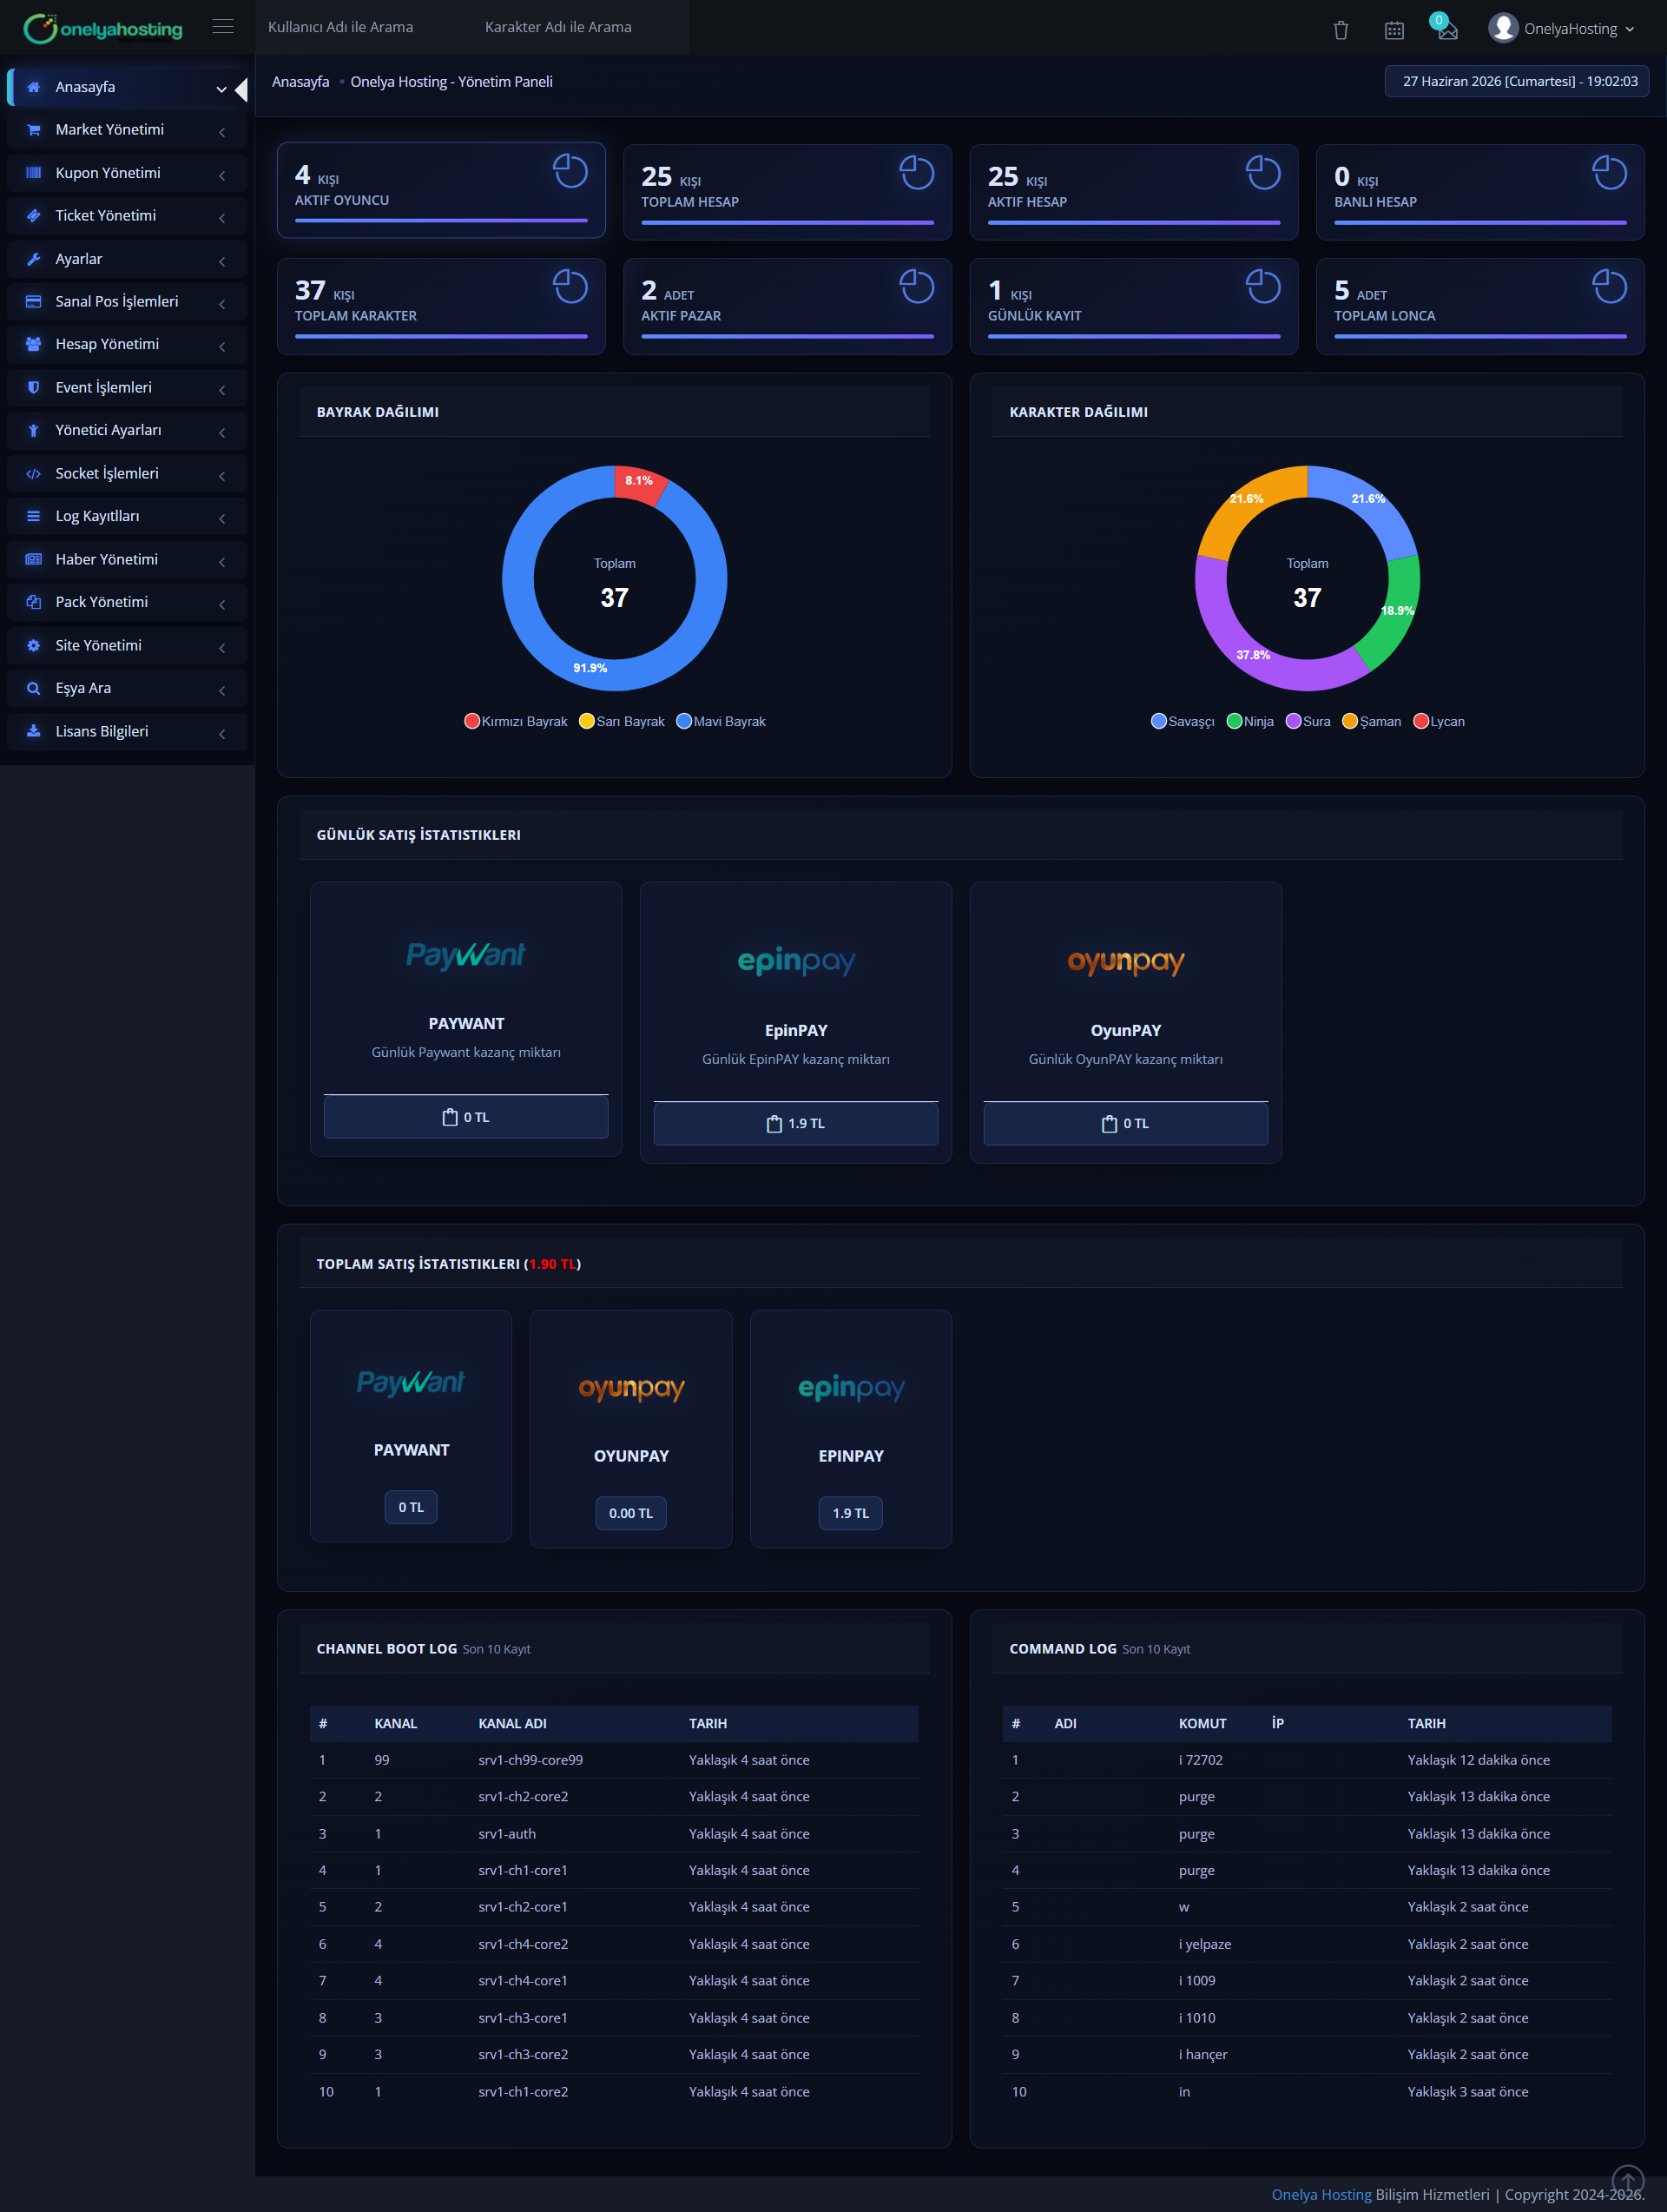Click the Haber Yönetimi newspaper icon
The width and height of the screenshot is (1667, 2212).
34,560
